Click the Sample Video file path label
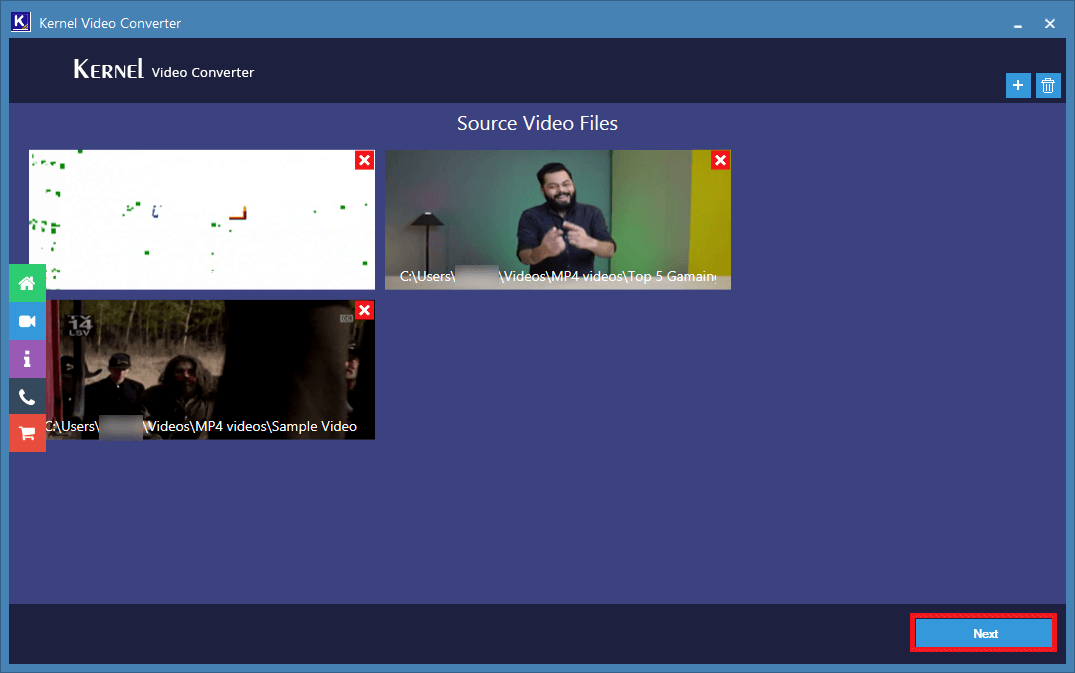1075x673 pixels. 201,426
